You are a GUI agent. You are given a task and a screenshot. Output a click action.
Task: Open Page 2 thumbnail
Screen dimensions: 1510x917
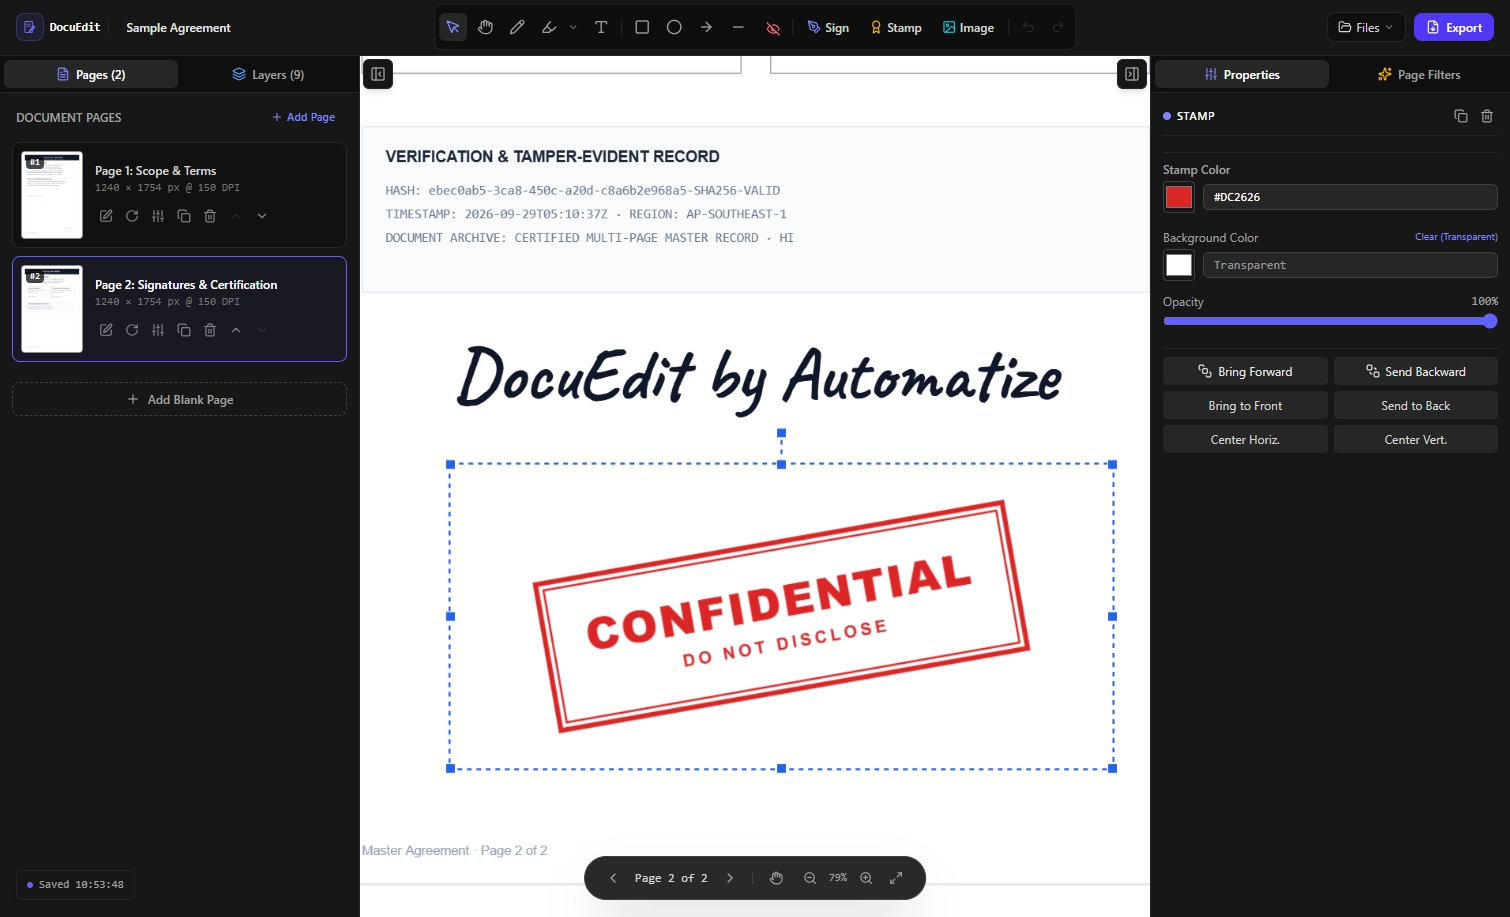(x=52, y=308)
